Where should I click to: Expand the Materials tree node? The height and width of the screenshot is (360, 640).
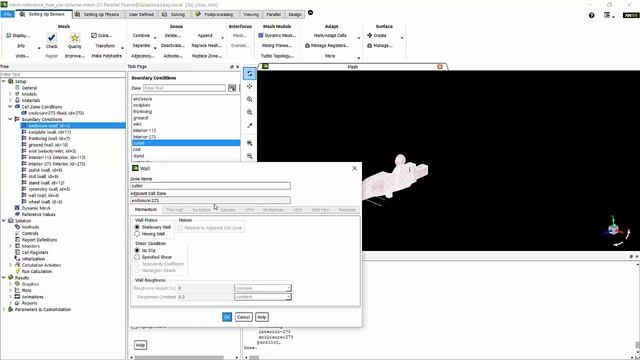[10, 100]
